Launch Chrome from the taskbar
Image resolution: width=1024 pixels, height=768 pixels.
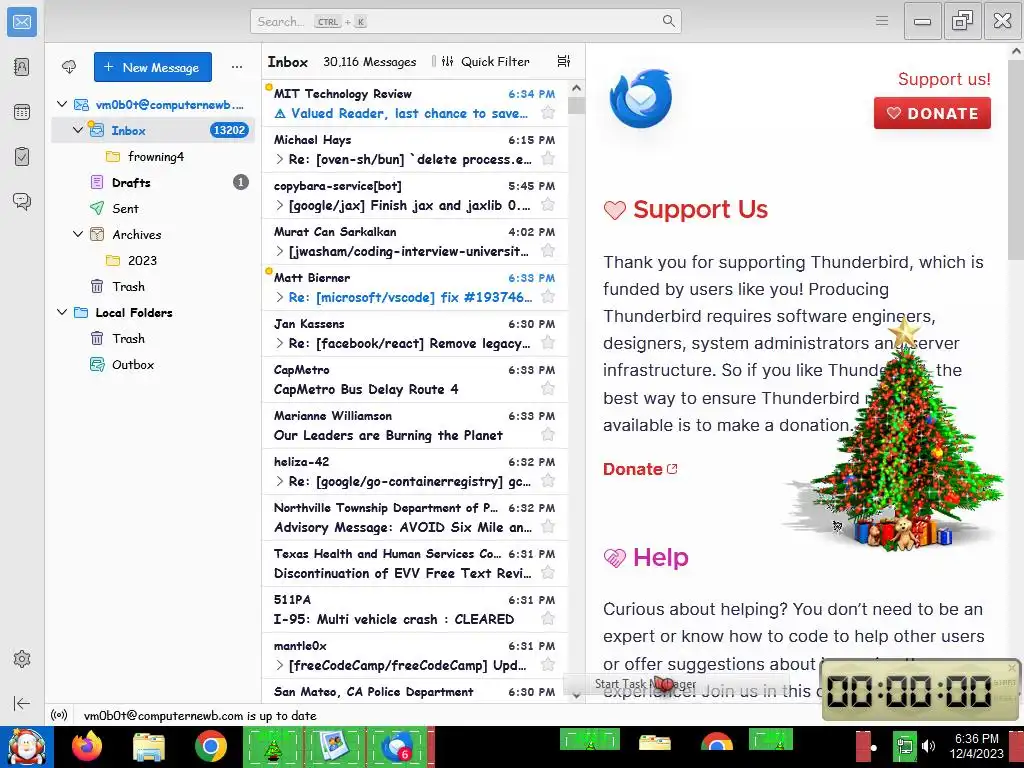[210, 746]
